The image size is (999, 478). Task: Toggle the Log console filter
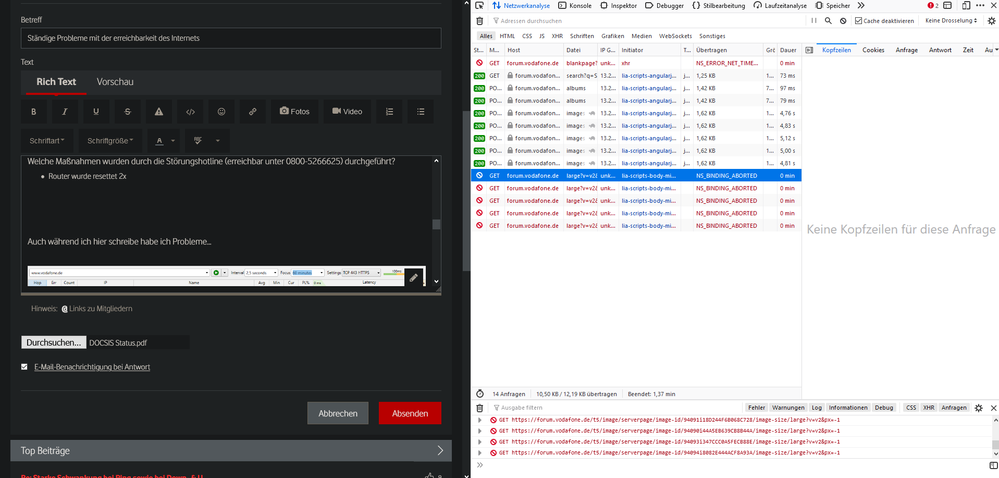817,407
